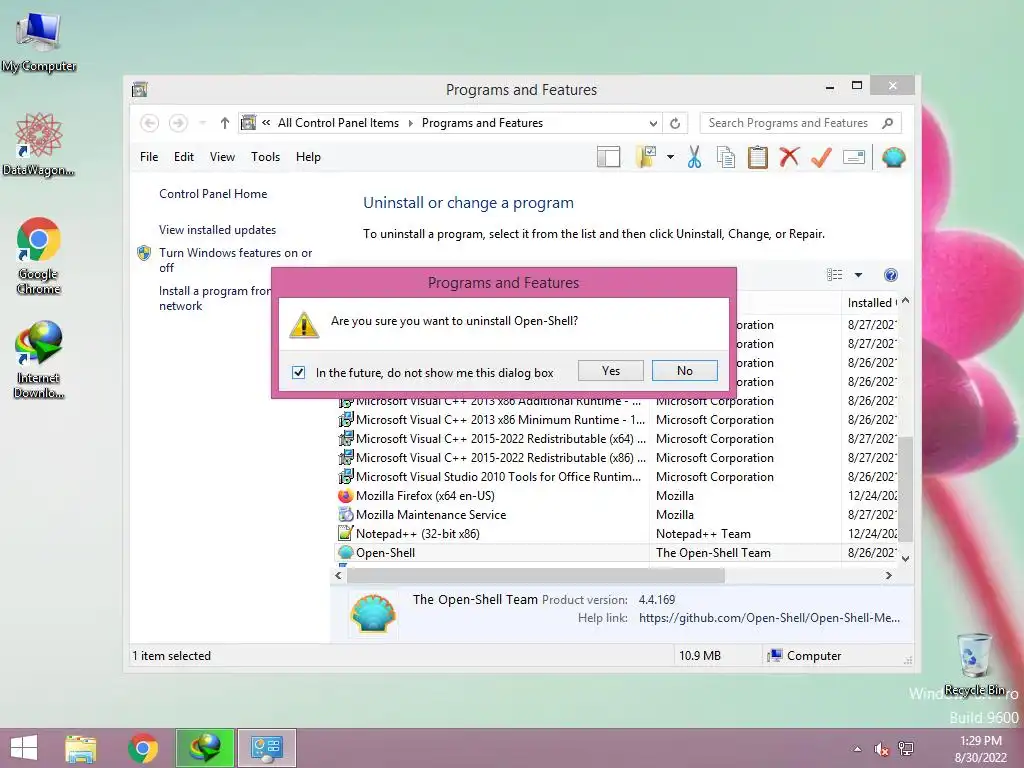1024x768 pixels.
Task: Refresh the Programs and Features view
Action: 675,123
